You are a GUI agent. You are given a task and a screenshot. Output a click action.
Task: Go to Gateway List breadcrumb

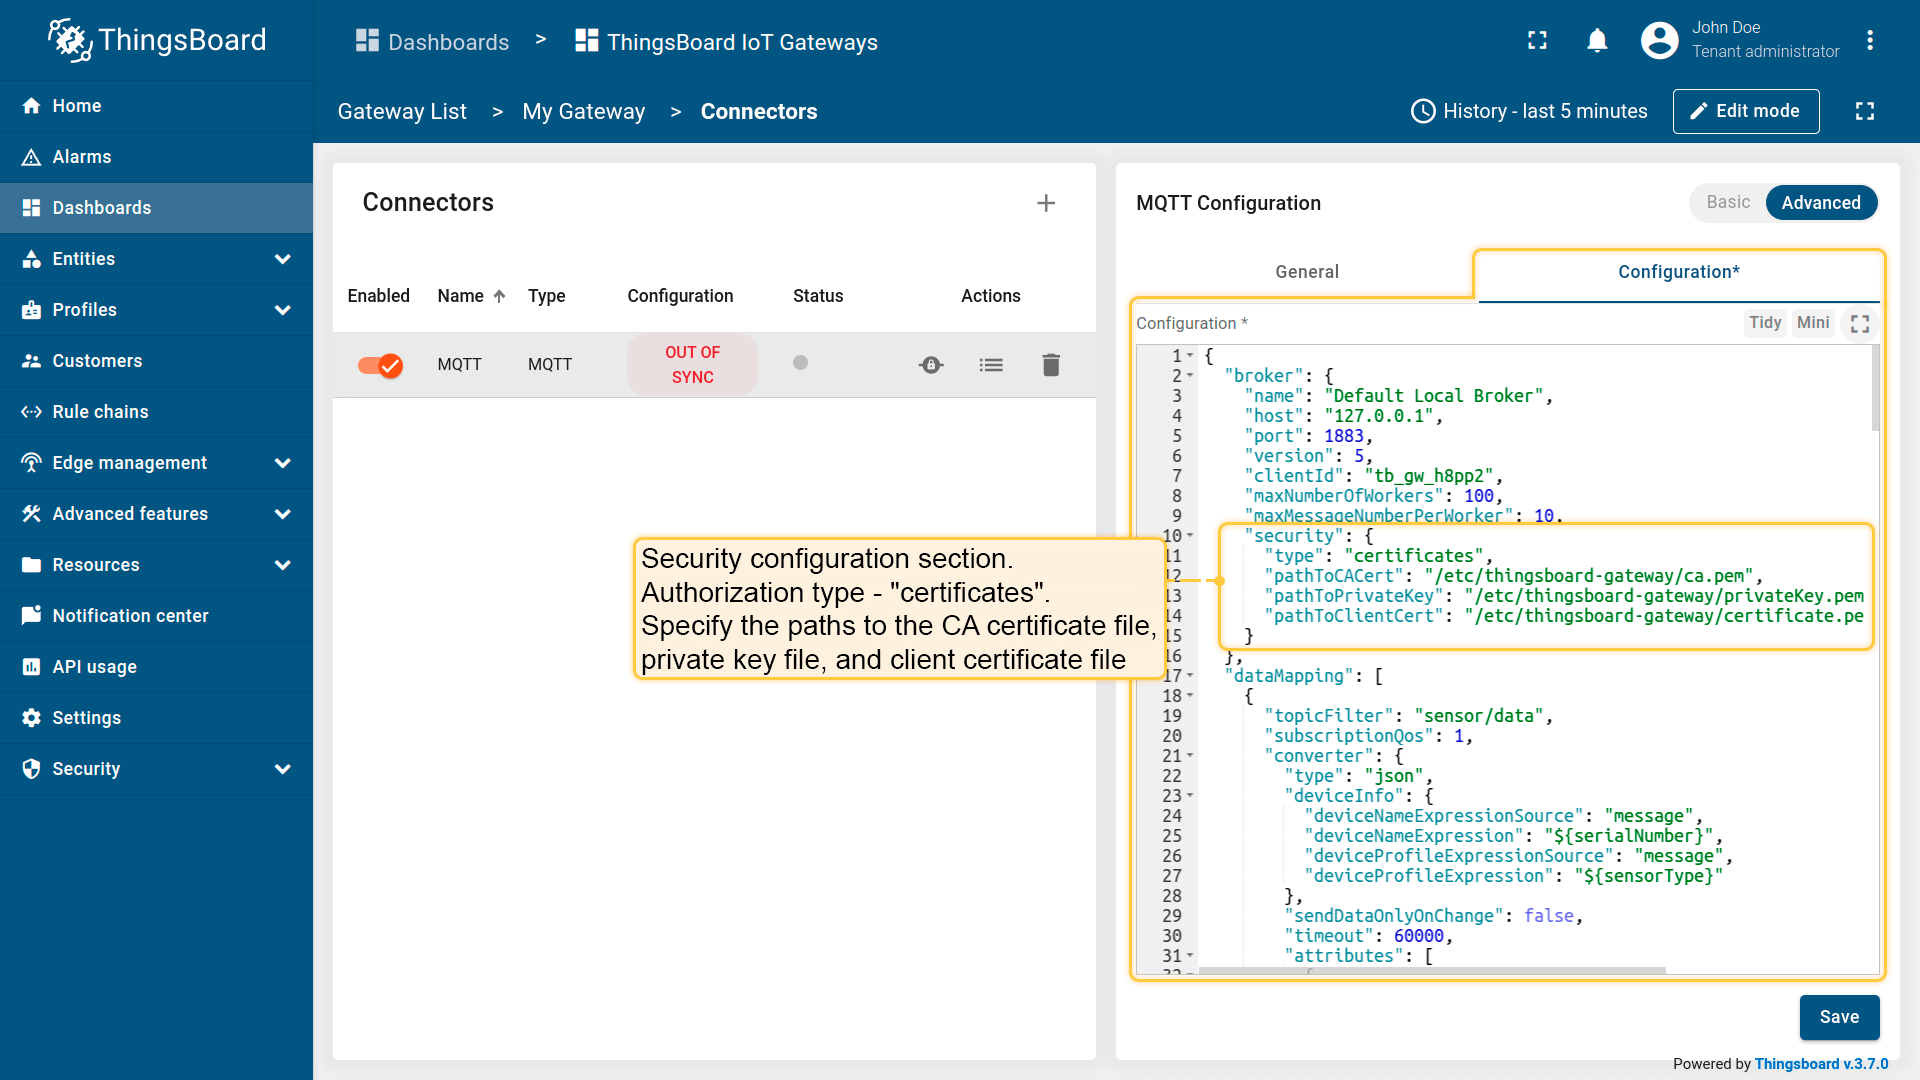pyautogui.click(x=402, y=112)
